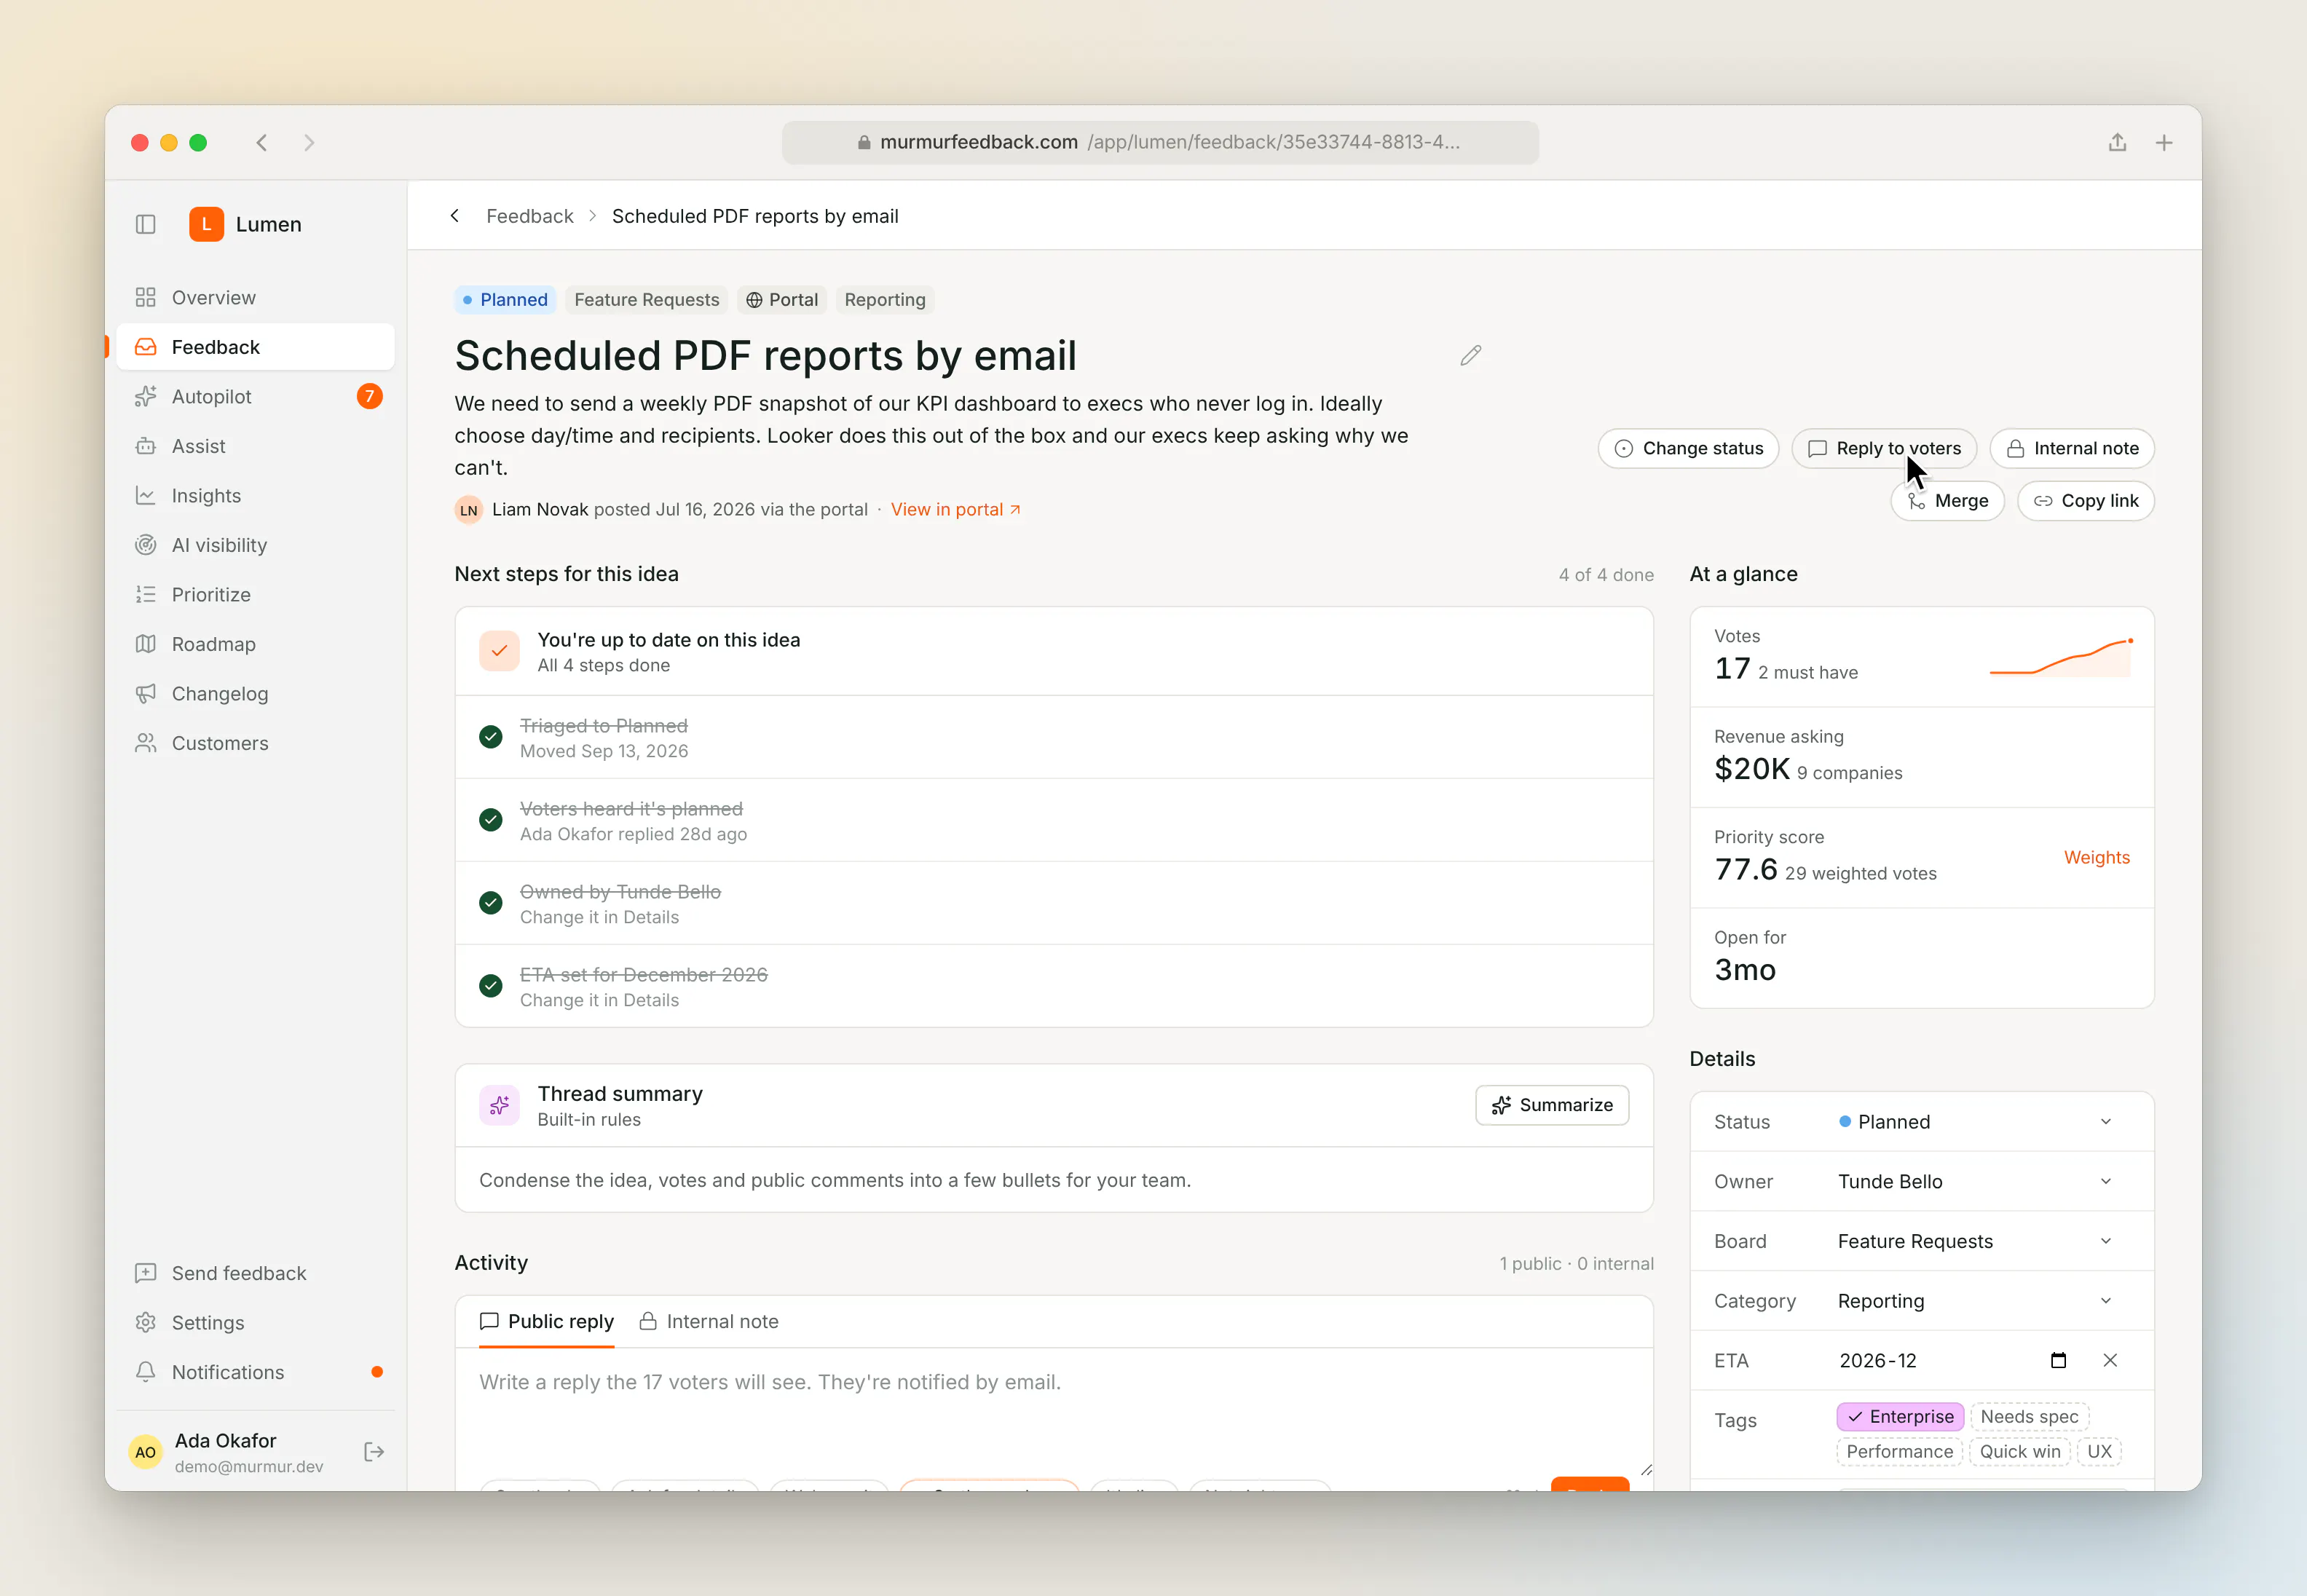Toggle the UX tag
This screenshot has height=1596, width=2307.
[2099, 1451]
